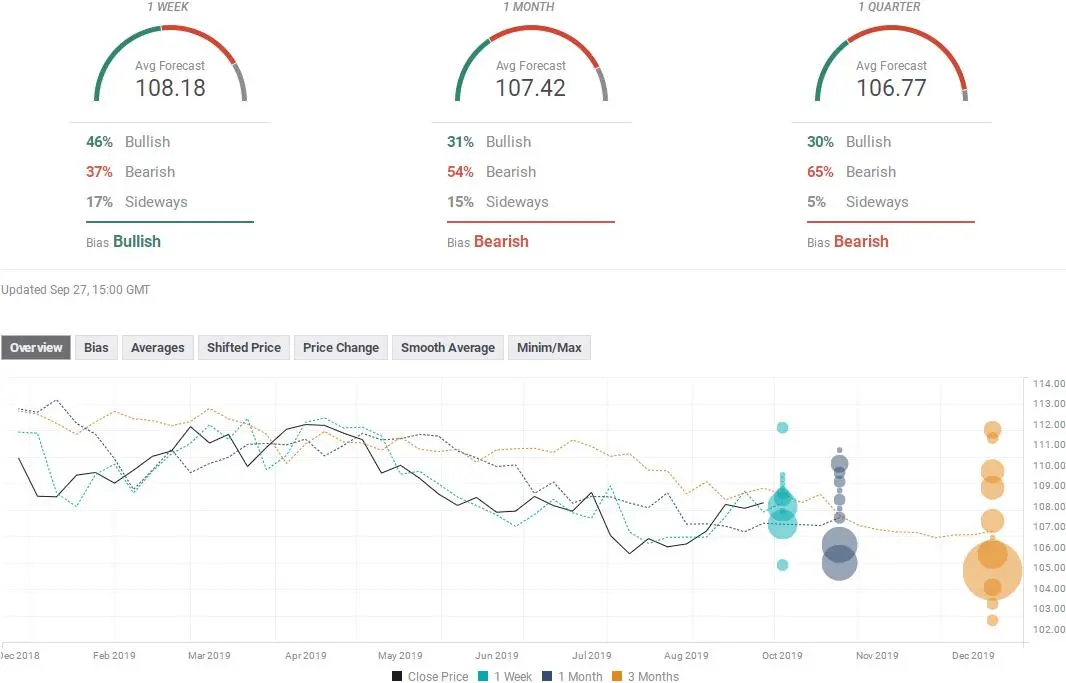Click 31% Bullish in the monthly forecast
The height and width of the screenshot is (683, 1066).
[x=489, y=141]
